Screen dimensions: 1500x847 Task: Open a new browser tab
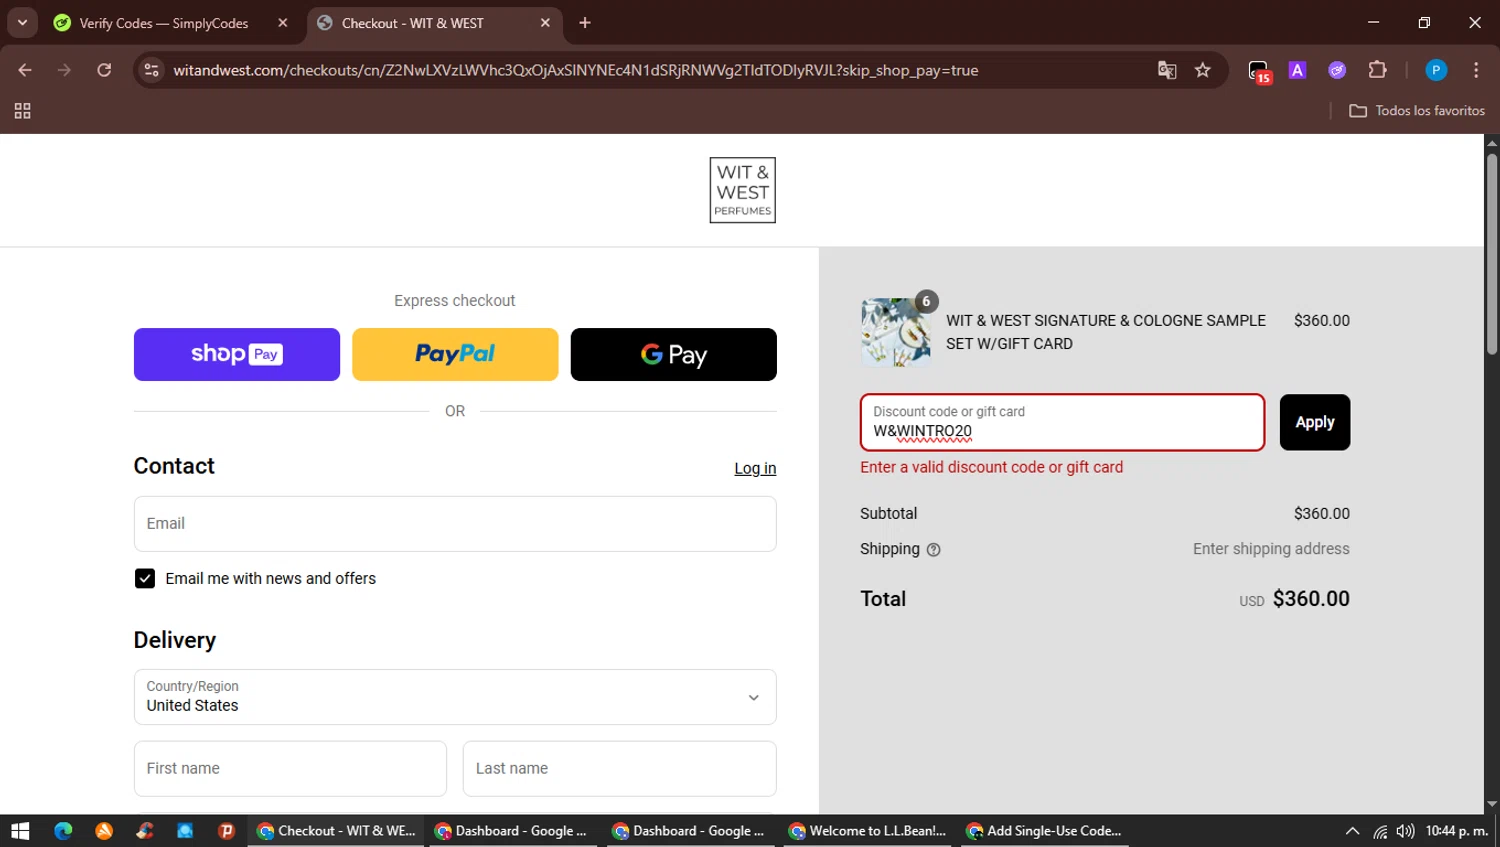click(x=585, y=23)
